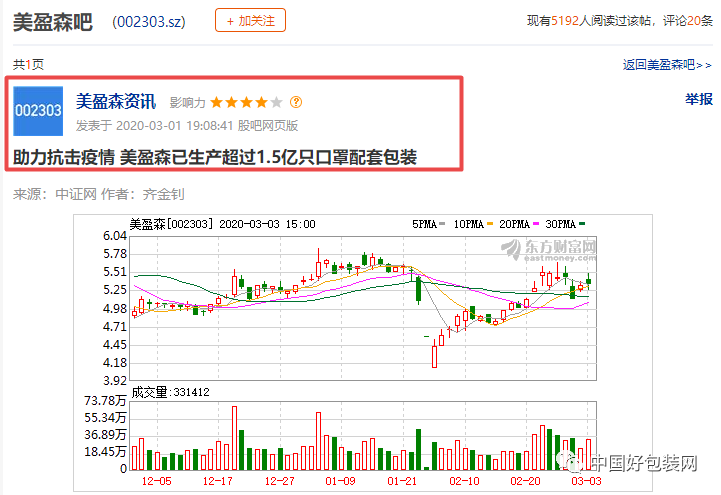The image size is (721, 495).
Task: Open the 返回美盈森吧 link
Action: point(667,65)
